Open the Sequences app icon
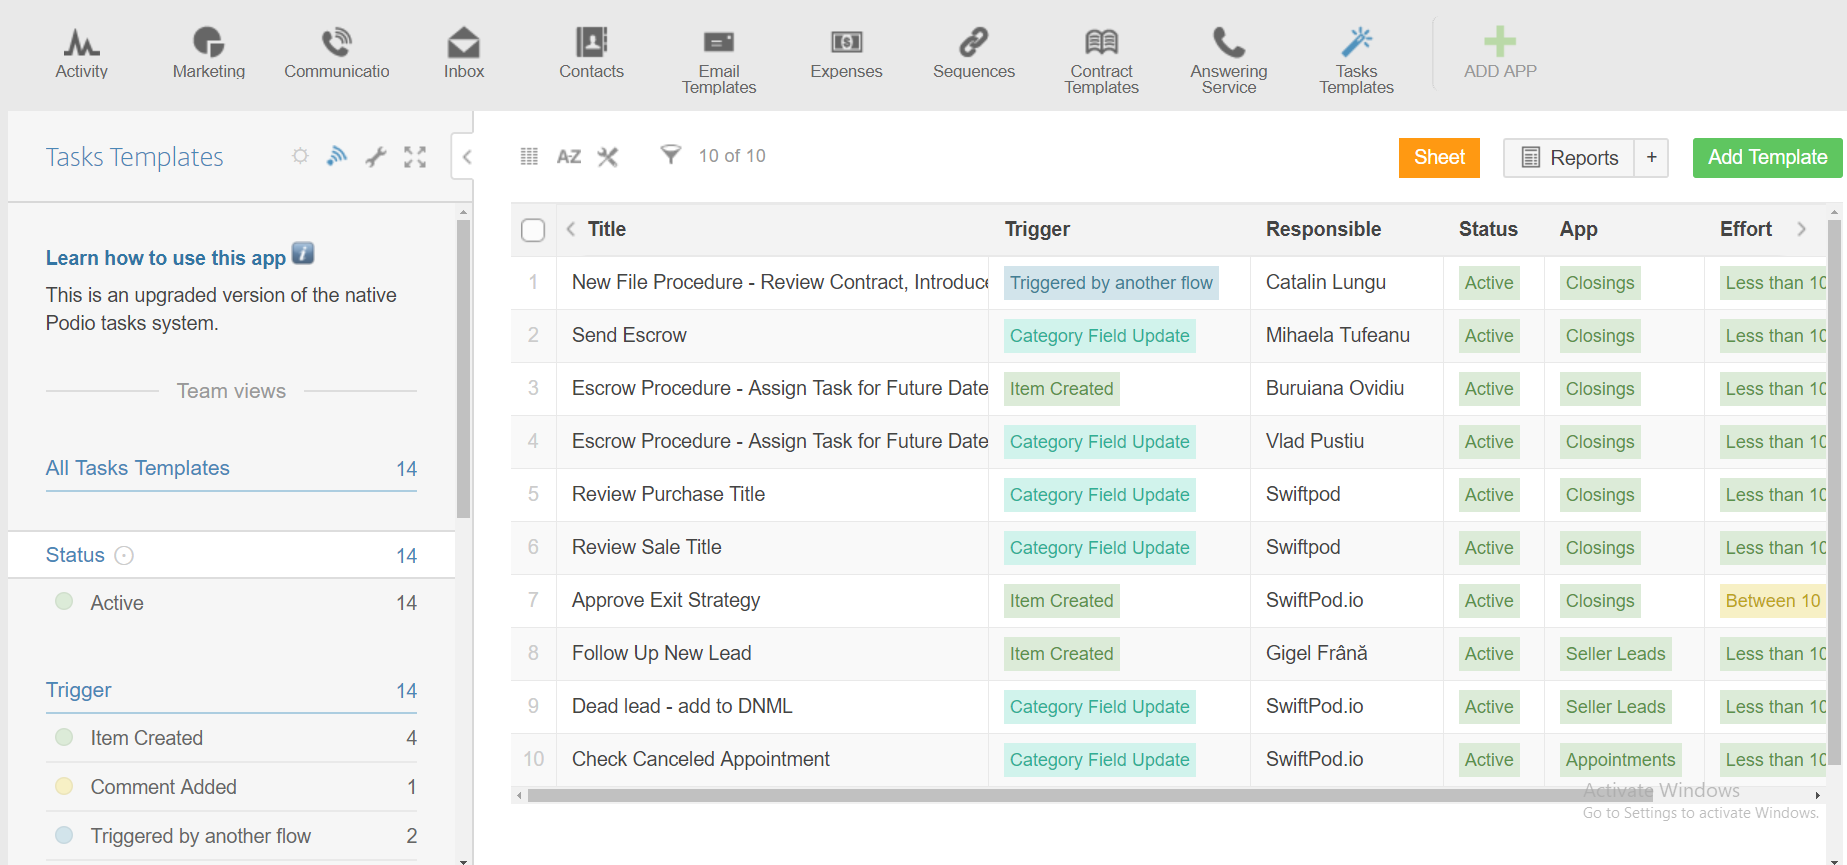 pyautogui.click(x=974, y=42)
